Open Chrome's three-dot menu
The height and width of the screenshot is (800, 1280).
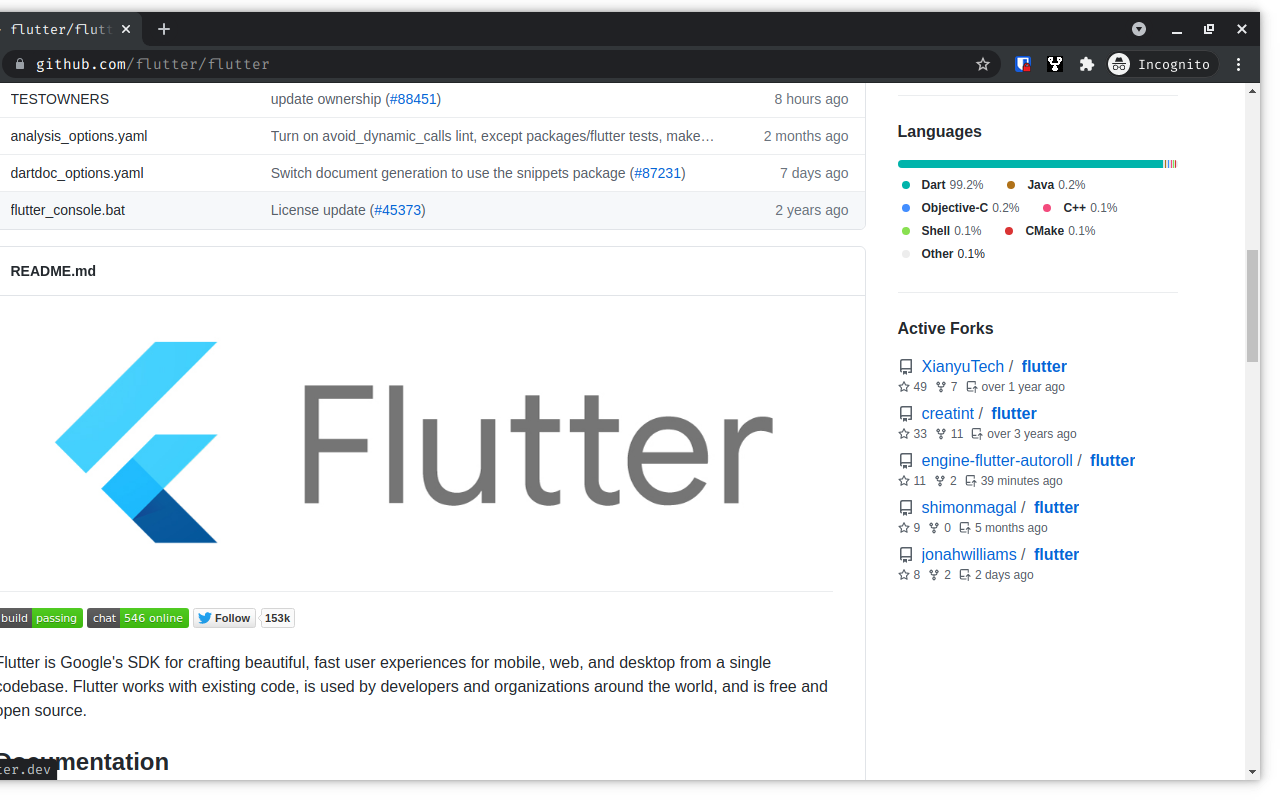pos(1238,64)
